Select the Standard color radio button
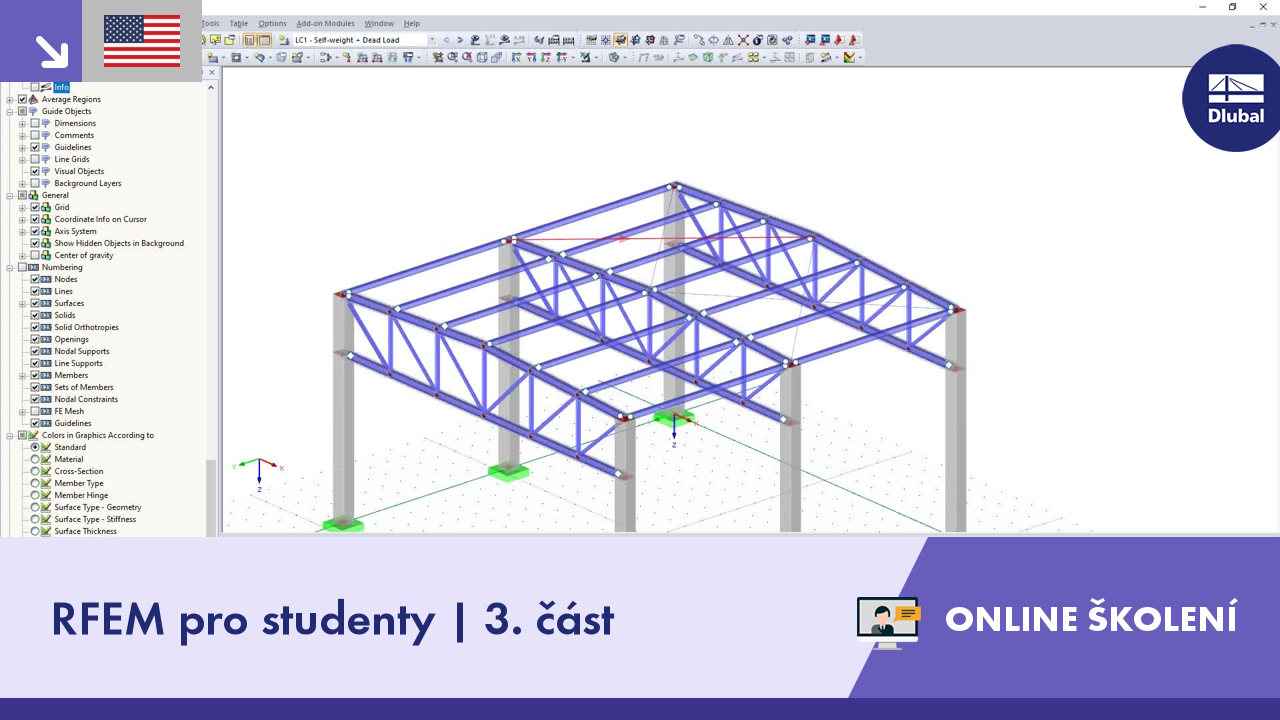The width and height of the screenshot is (1280, 720). point(35,447)
